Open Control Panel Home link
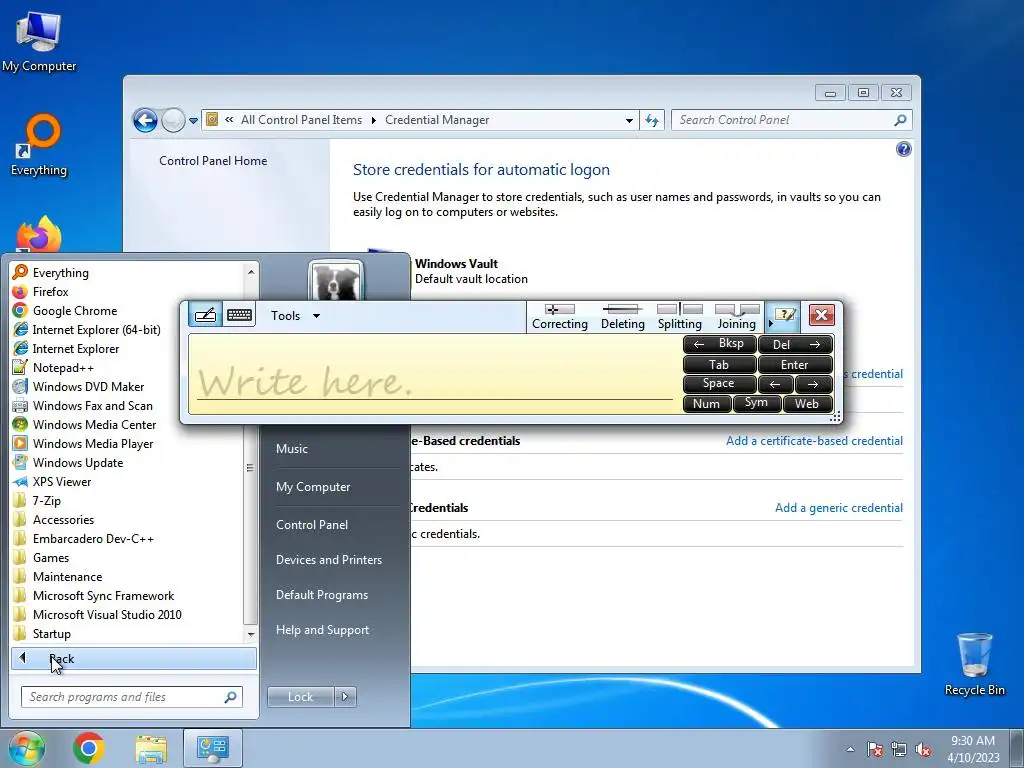Image resolution: width=1024 pixels, height=768 pixels. (x=213, y=161)
